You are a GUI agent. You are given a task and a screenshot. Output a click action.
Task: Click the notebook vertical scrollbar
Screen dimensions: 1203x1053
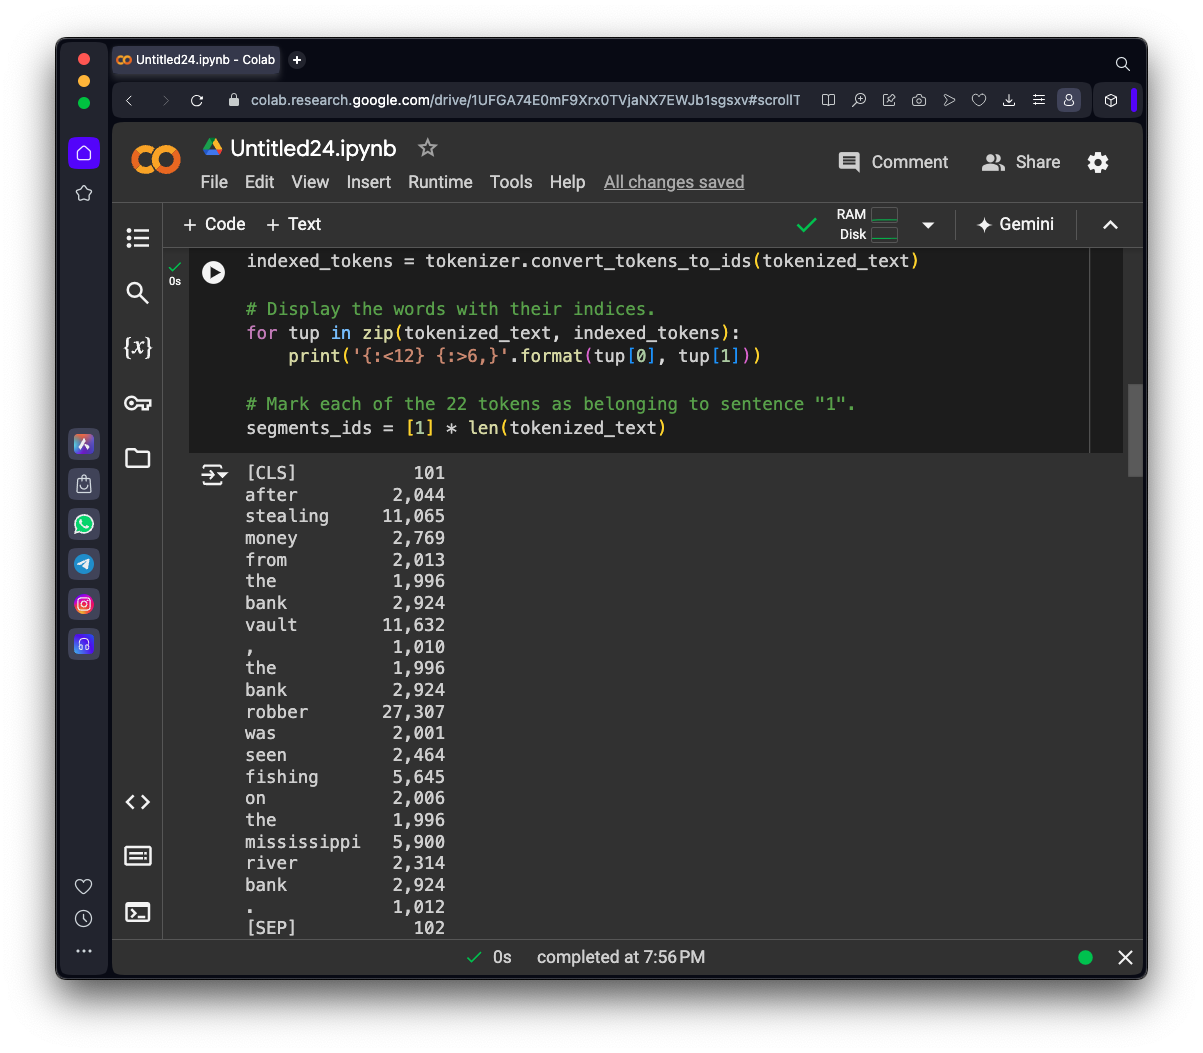pos(1134,430)
